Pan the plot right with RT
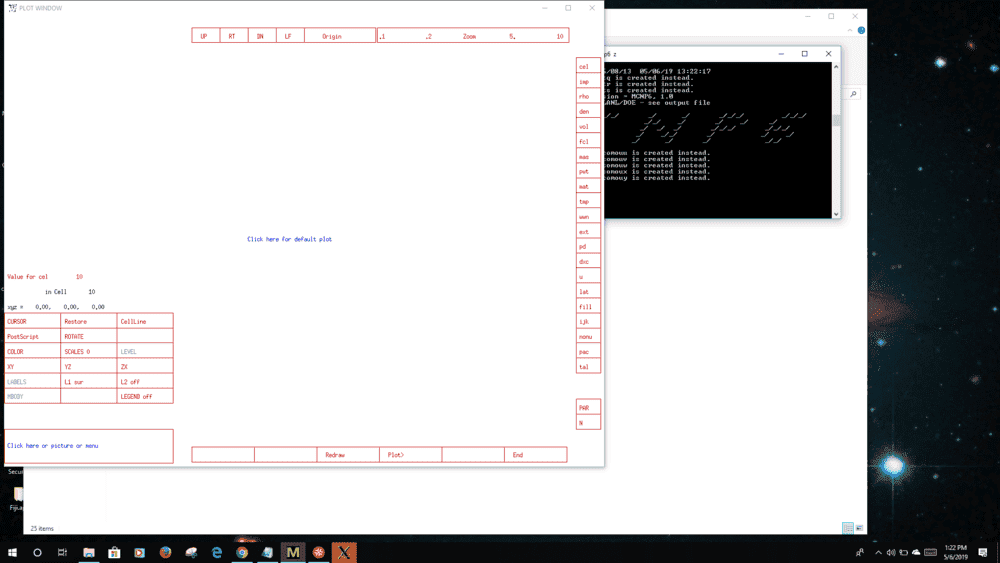 click(233, 36)
